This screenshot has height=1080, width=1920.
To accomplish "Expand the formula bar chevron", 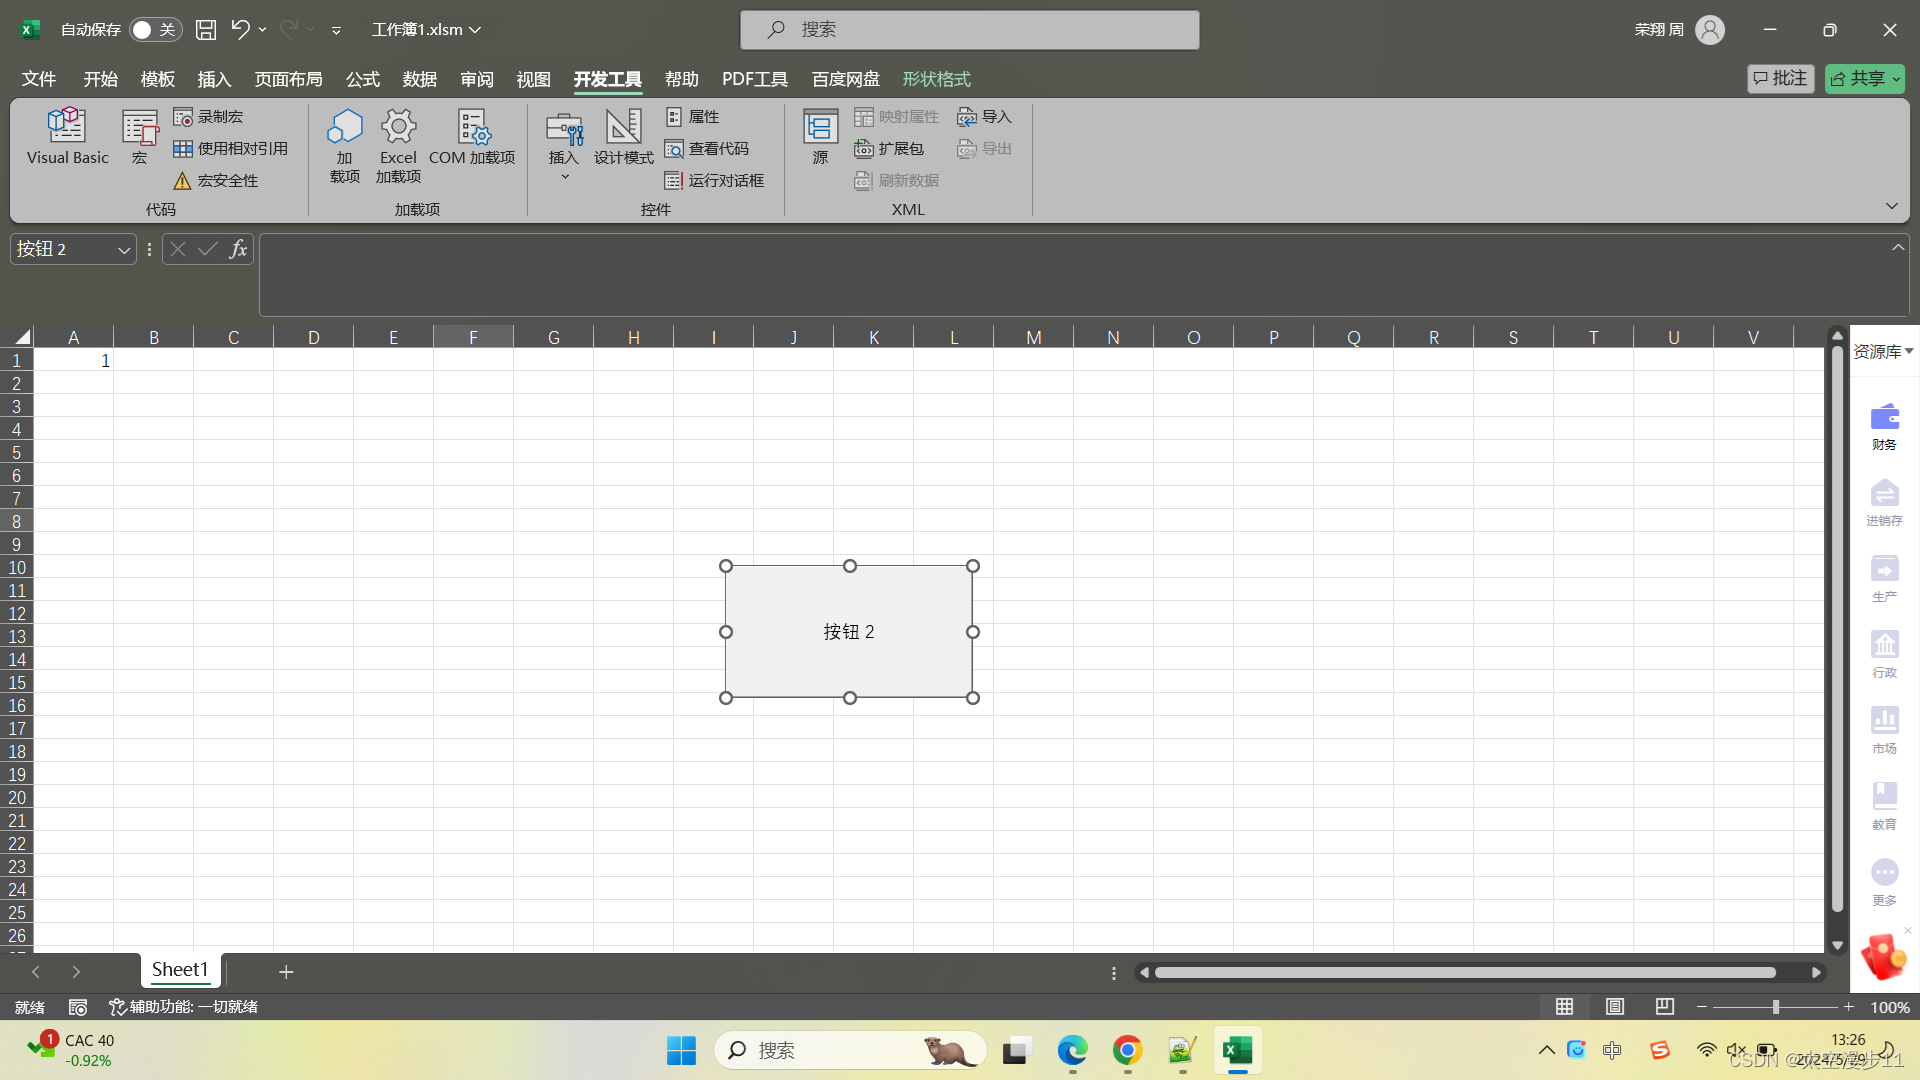I will pyautogui.click(x=1898, y=247).
